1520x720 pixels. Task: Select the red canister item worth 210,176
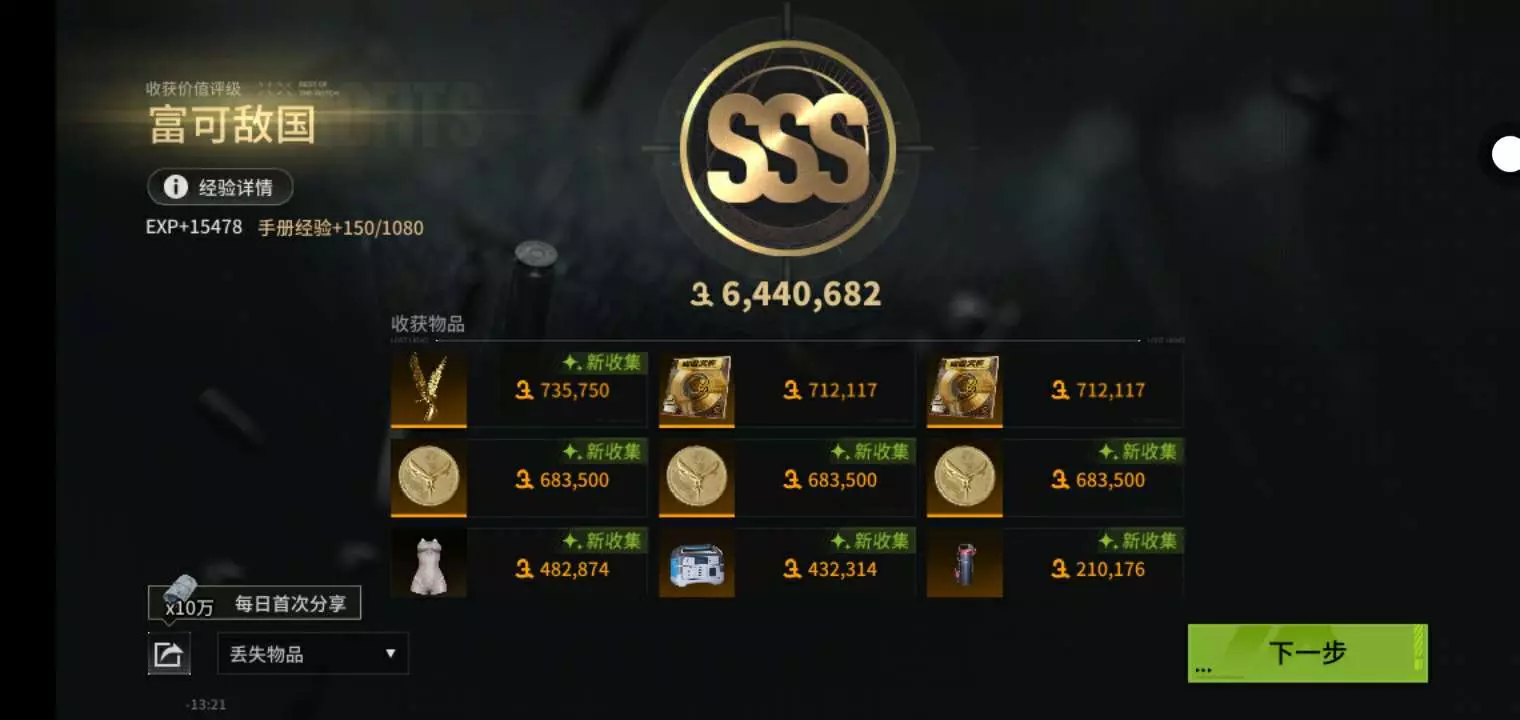pyautogui.click(x=964, y=563)
